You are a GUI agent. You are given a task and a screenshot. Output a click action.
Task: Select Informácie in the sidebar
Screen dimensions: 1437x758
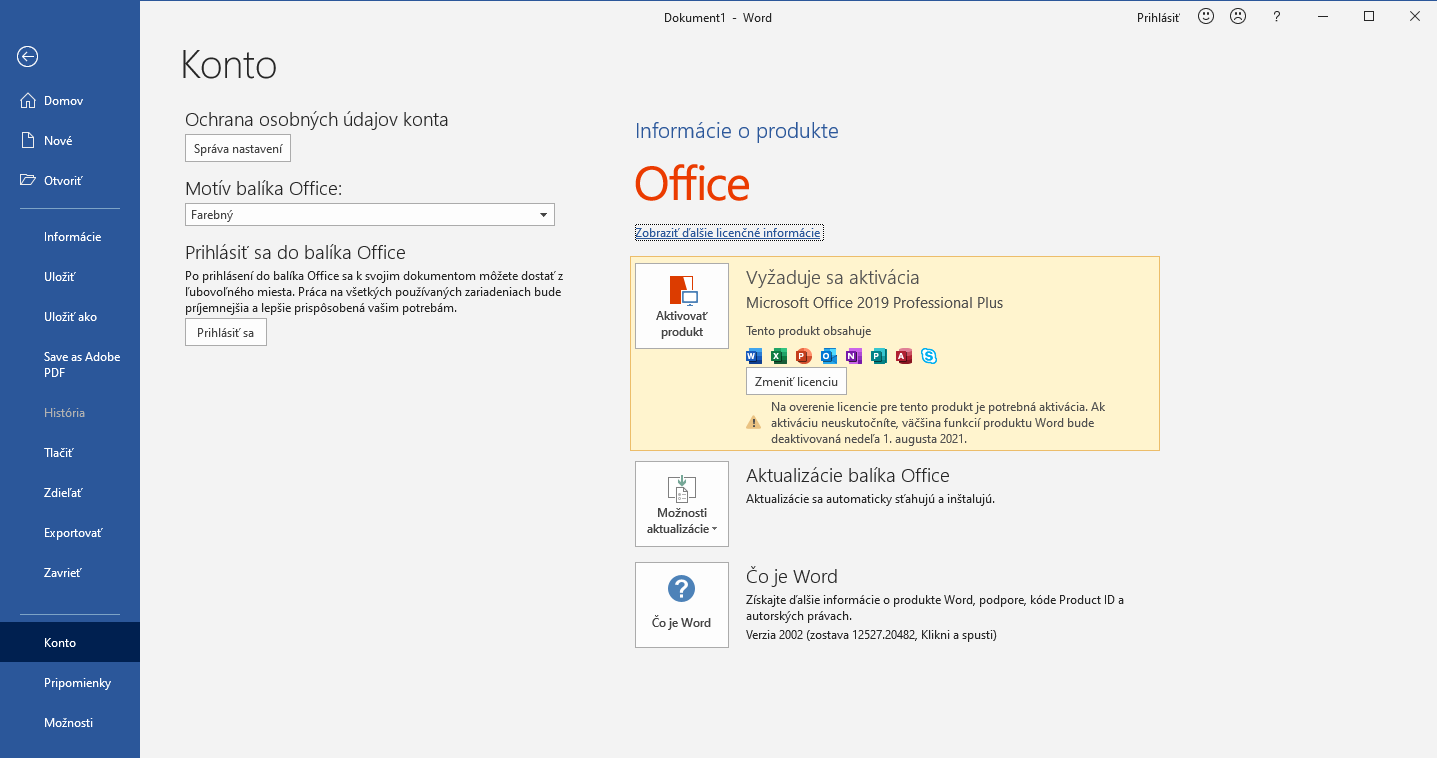70,237
